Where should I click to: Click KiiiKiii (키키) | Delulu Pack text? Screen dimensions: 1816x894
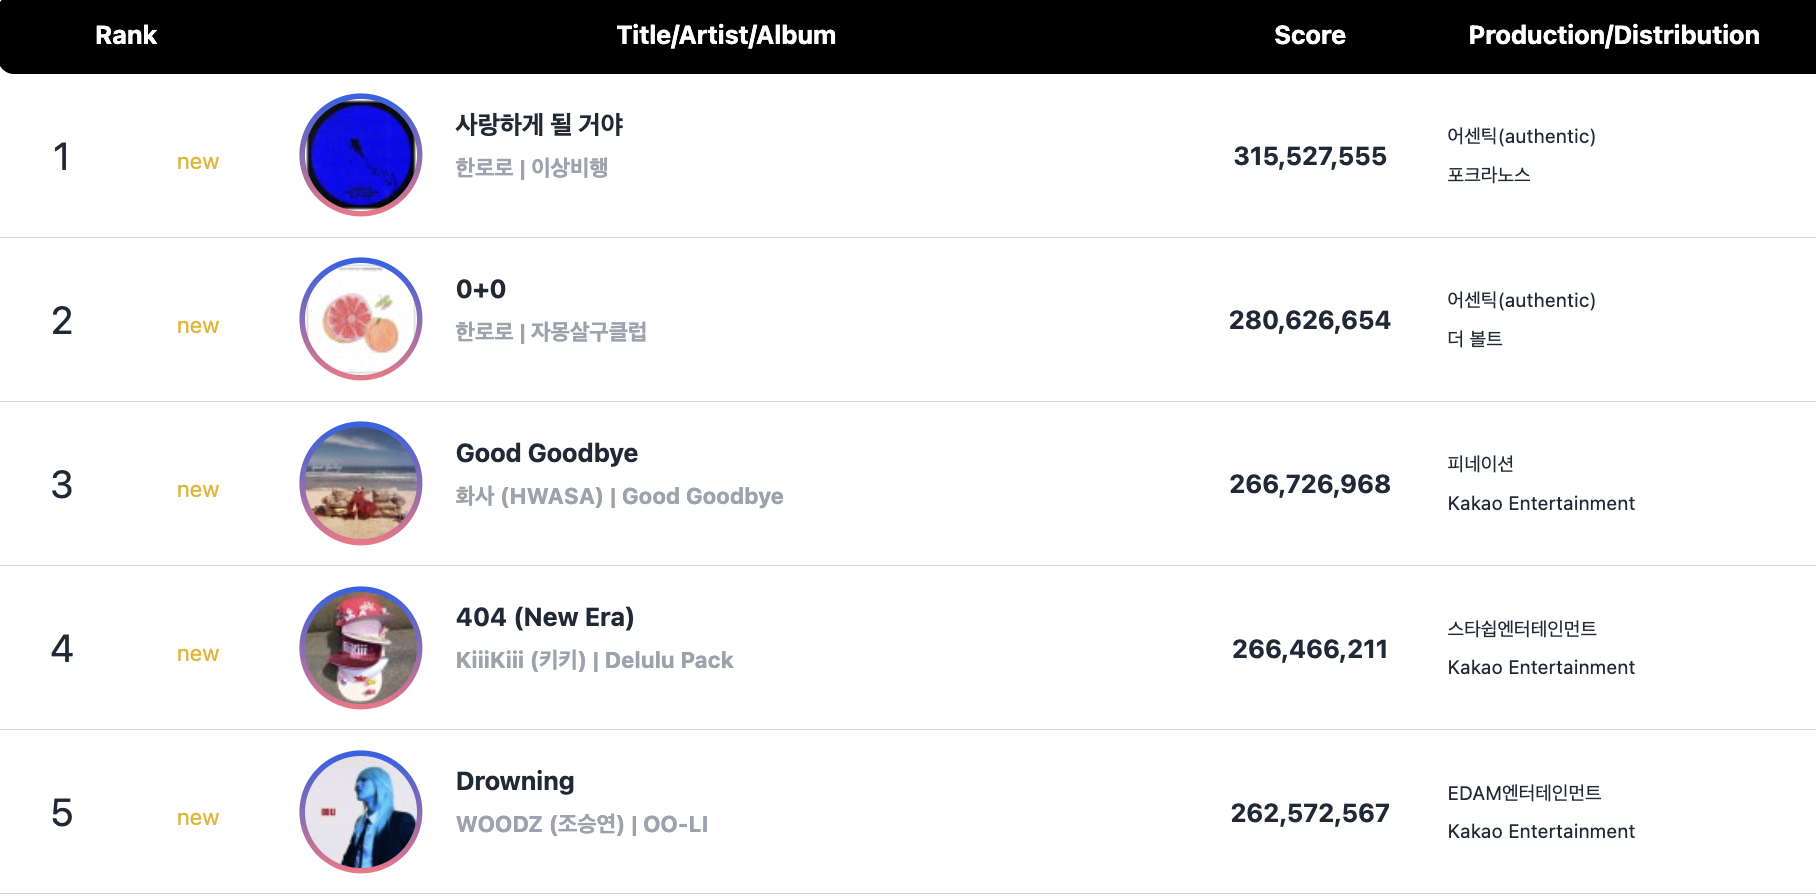[x=594, y=660]
